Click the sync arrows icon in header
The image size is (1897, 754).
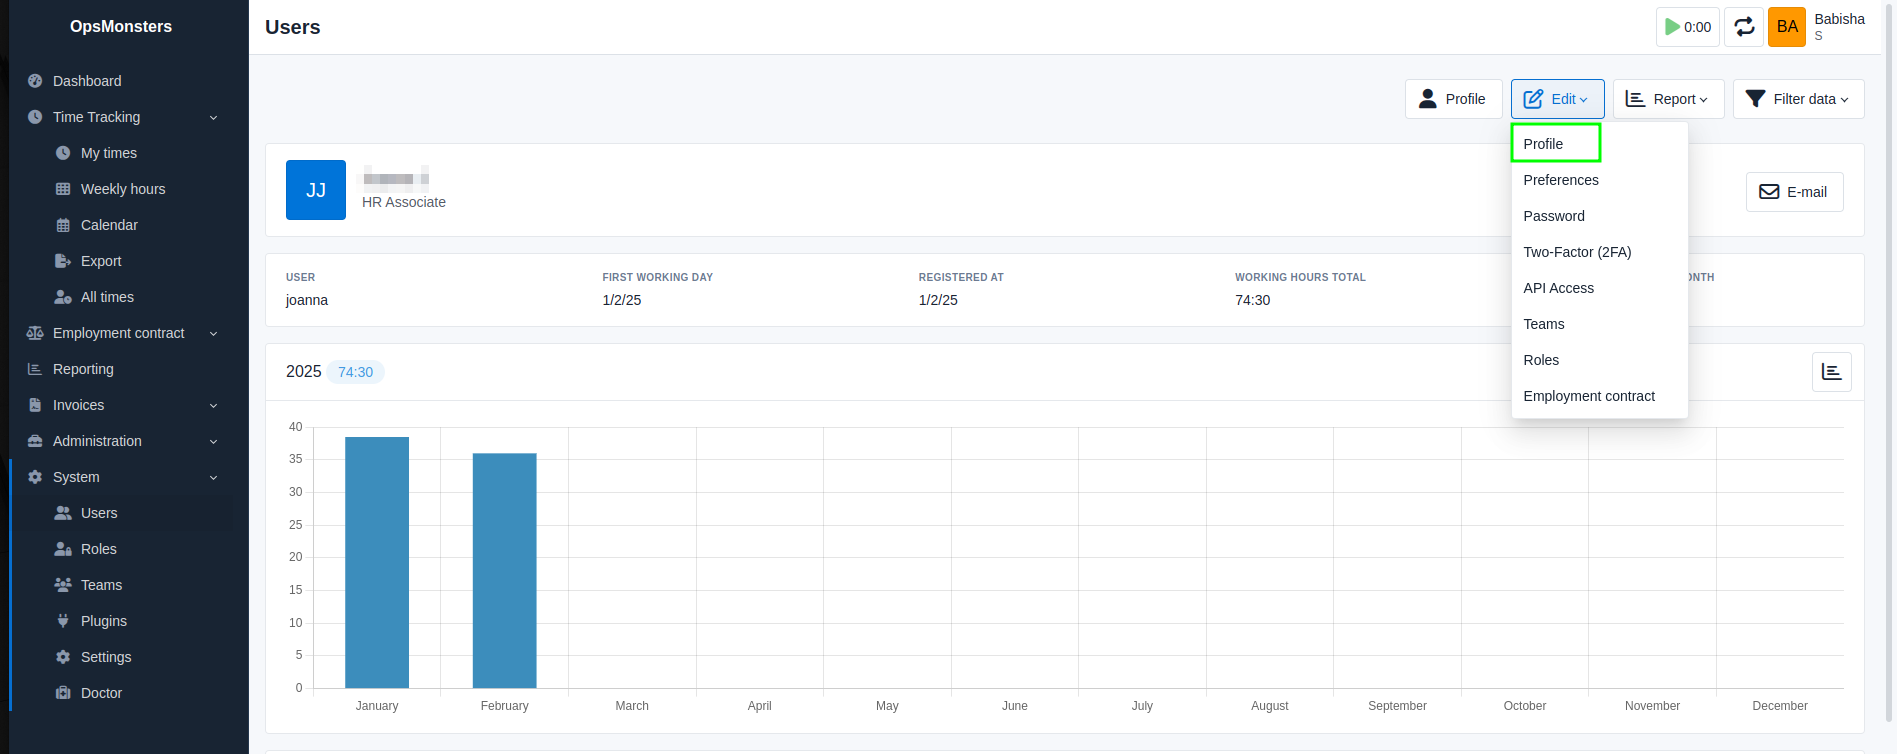point(1743,27)
